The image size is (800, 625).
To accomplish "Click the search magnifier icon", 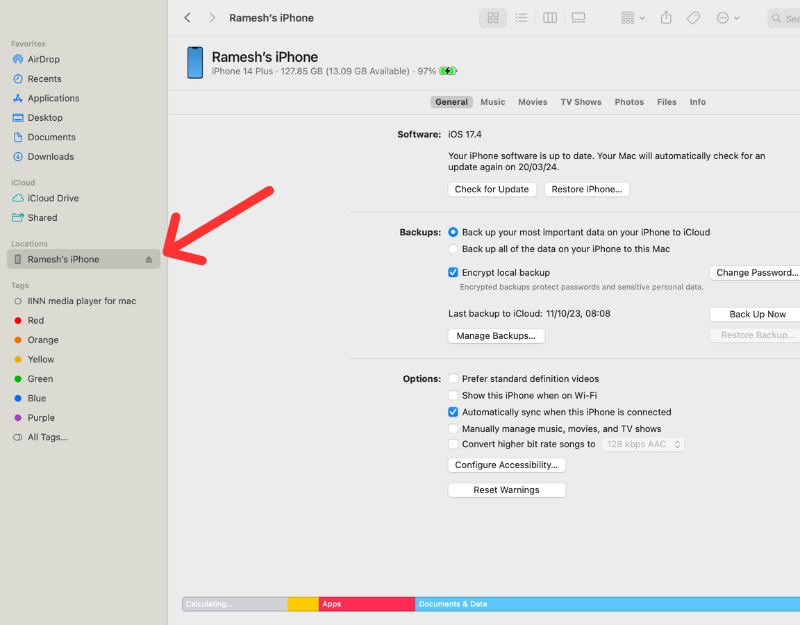I will click(x=776, y=18).
